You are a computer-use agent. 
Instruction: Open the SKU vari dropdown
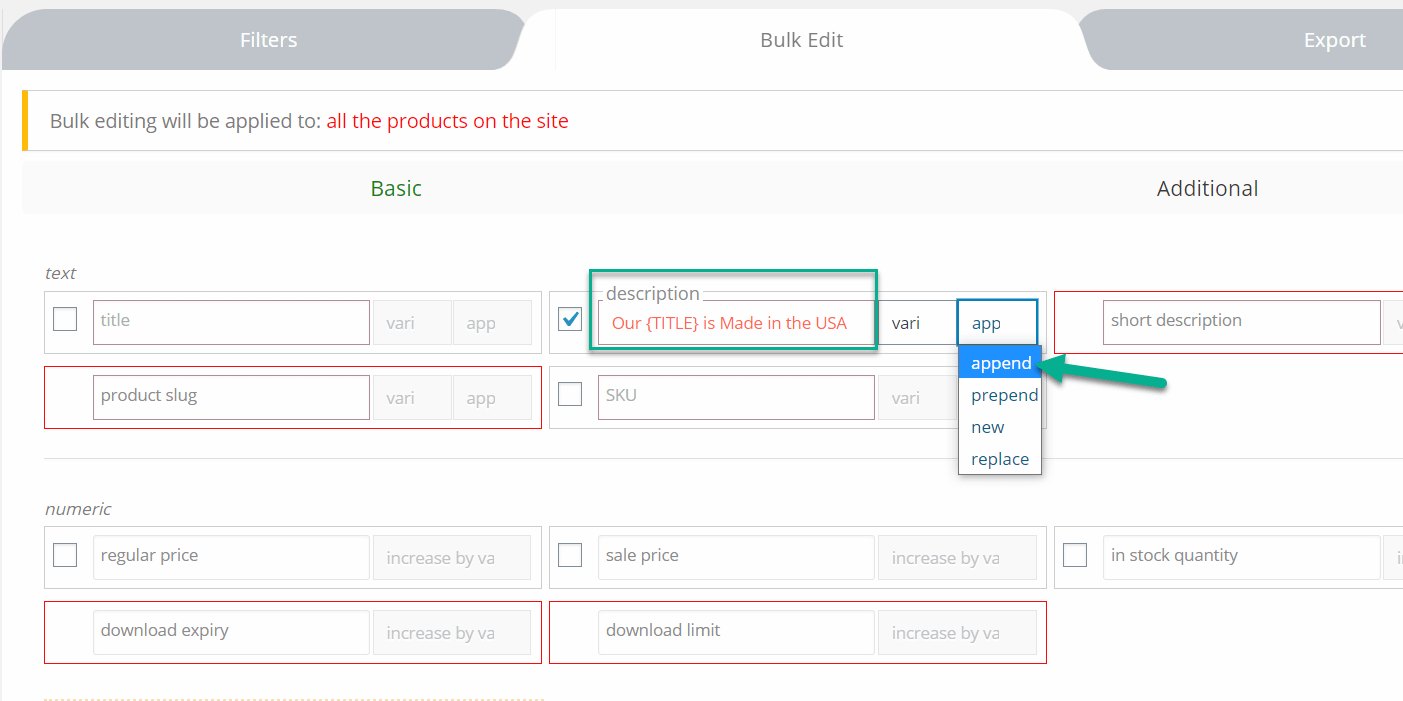pos(917,398)
